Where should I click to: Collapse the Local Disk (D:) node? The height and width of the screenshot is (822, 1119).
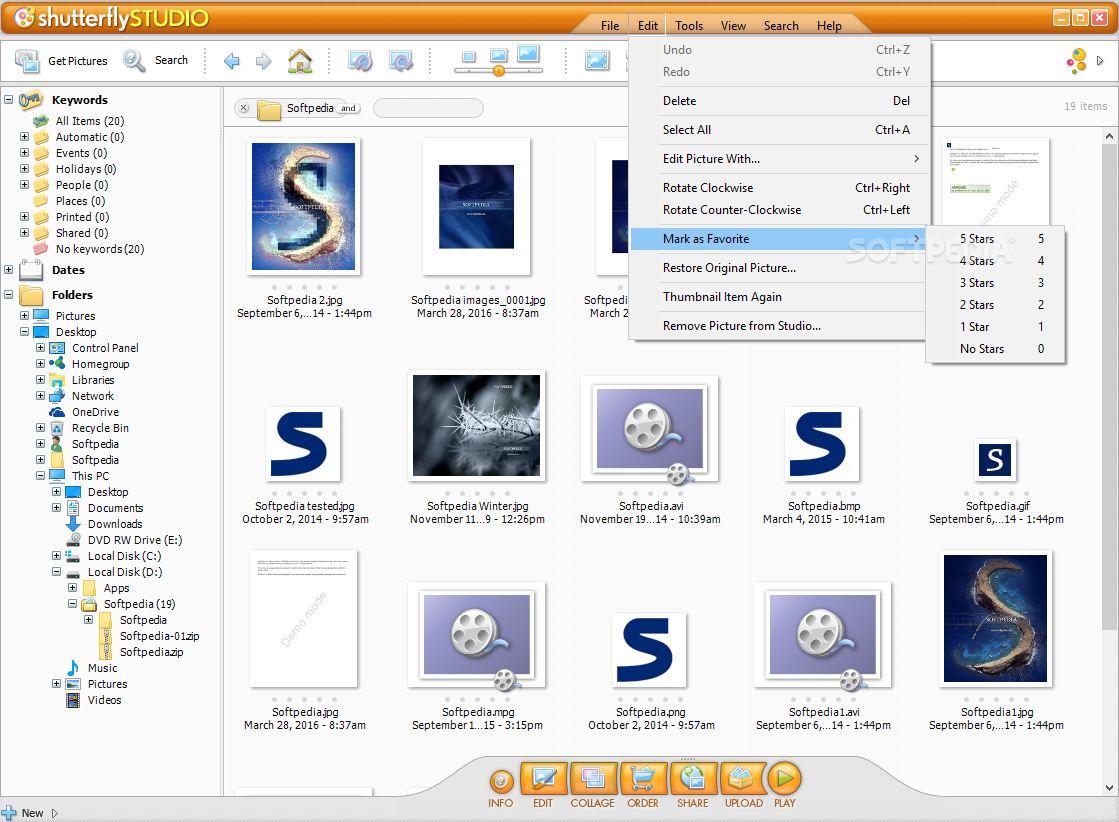tap(56, 572)
